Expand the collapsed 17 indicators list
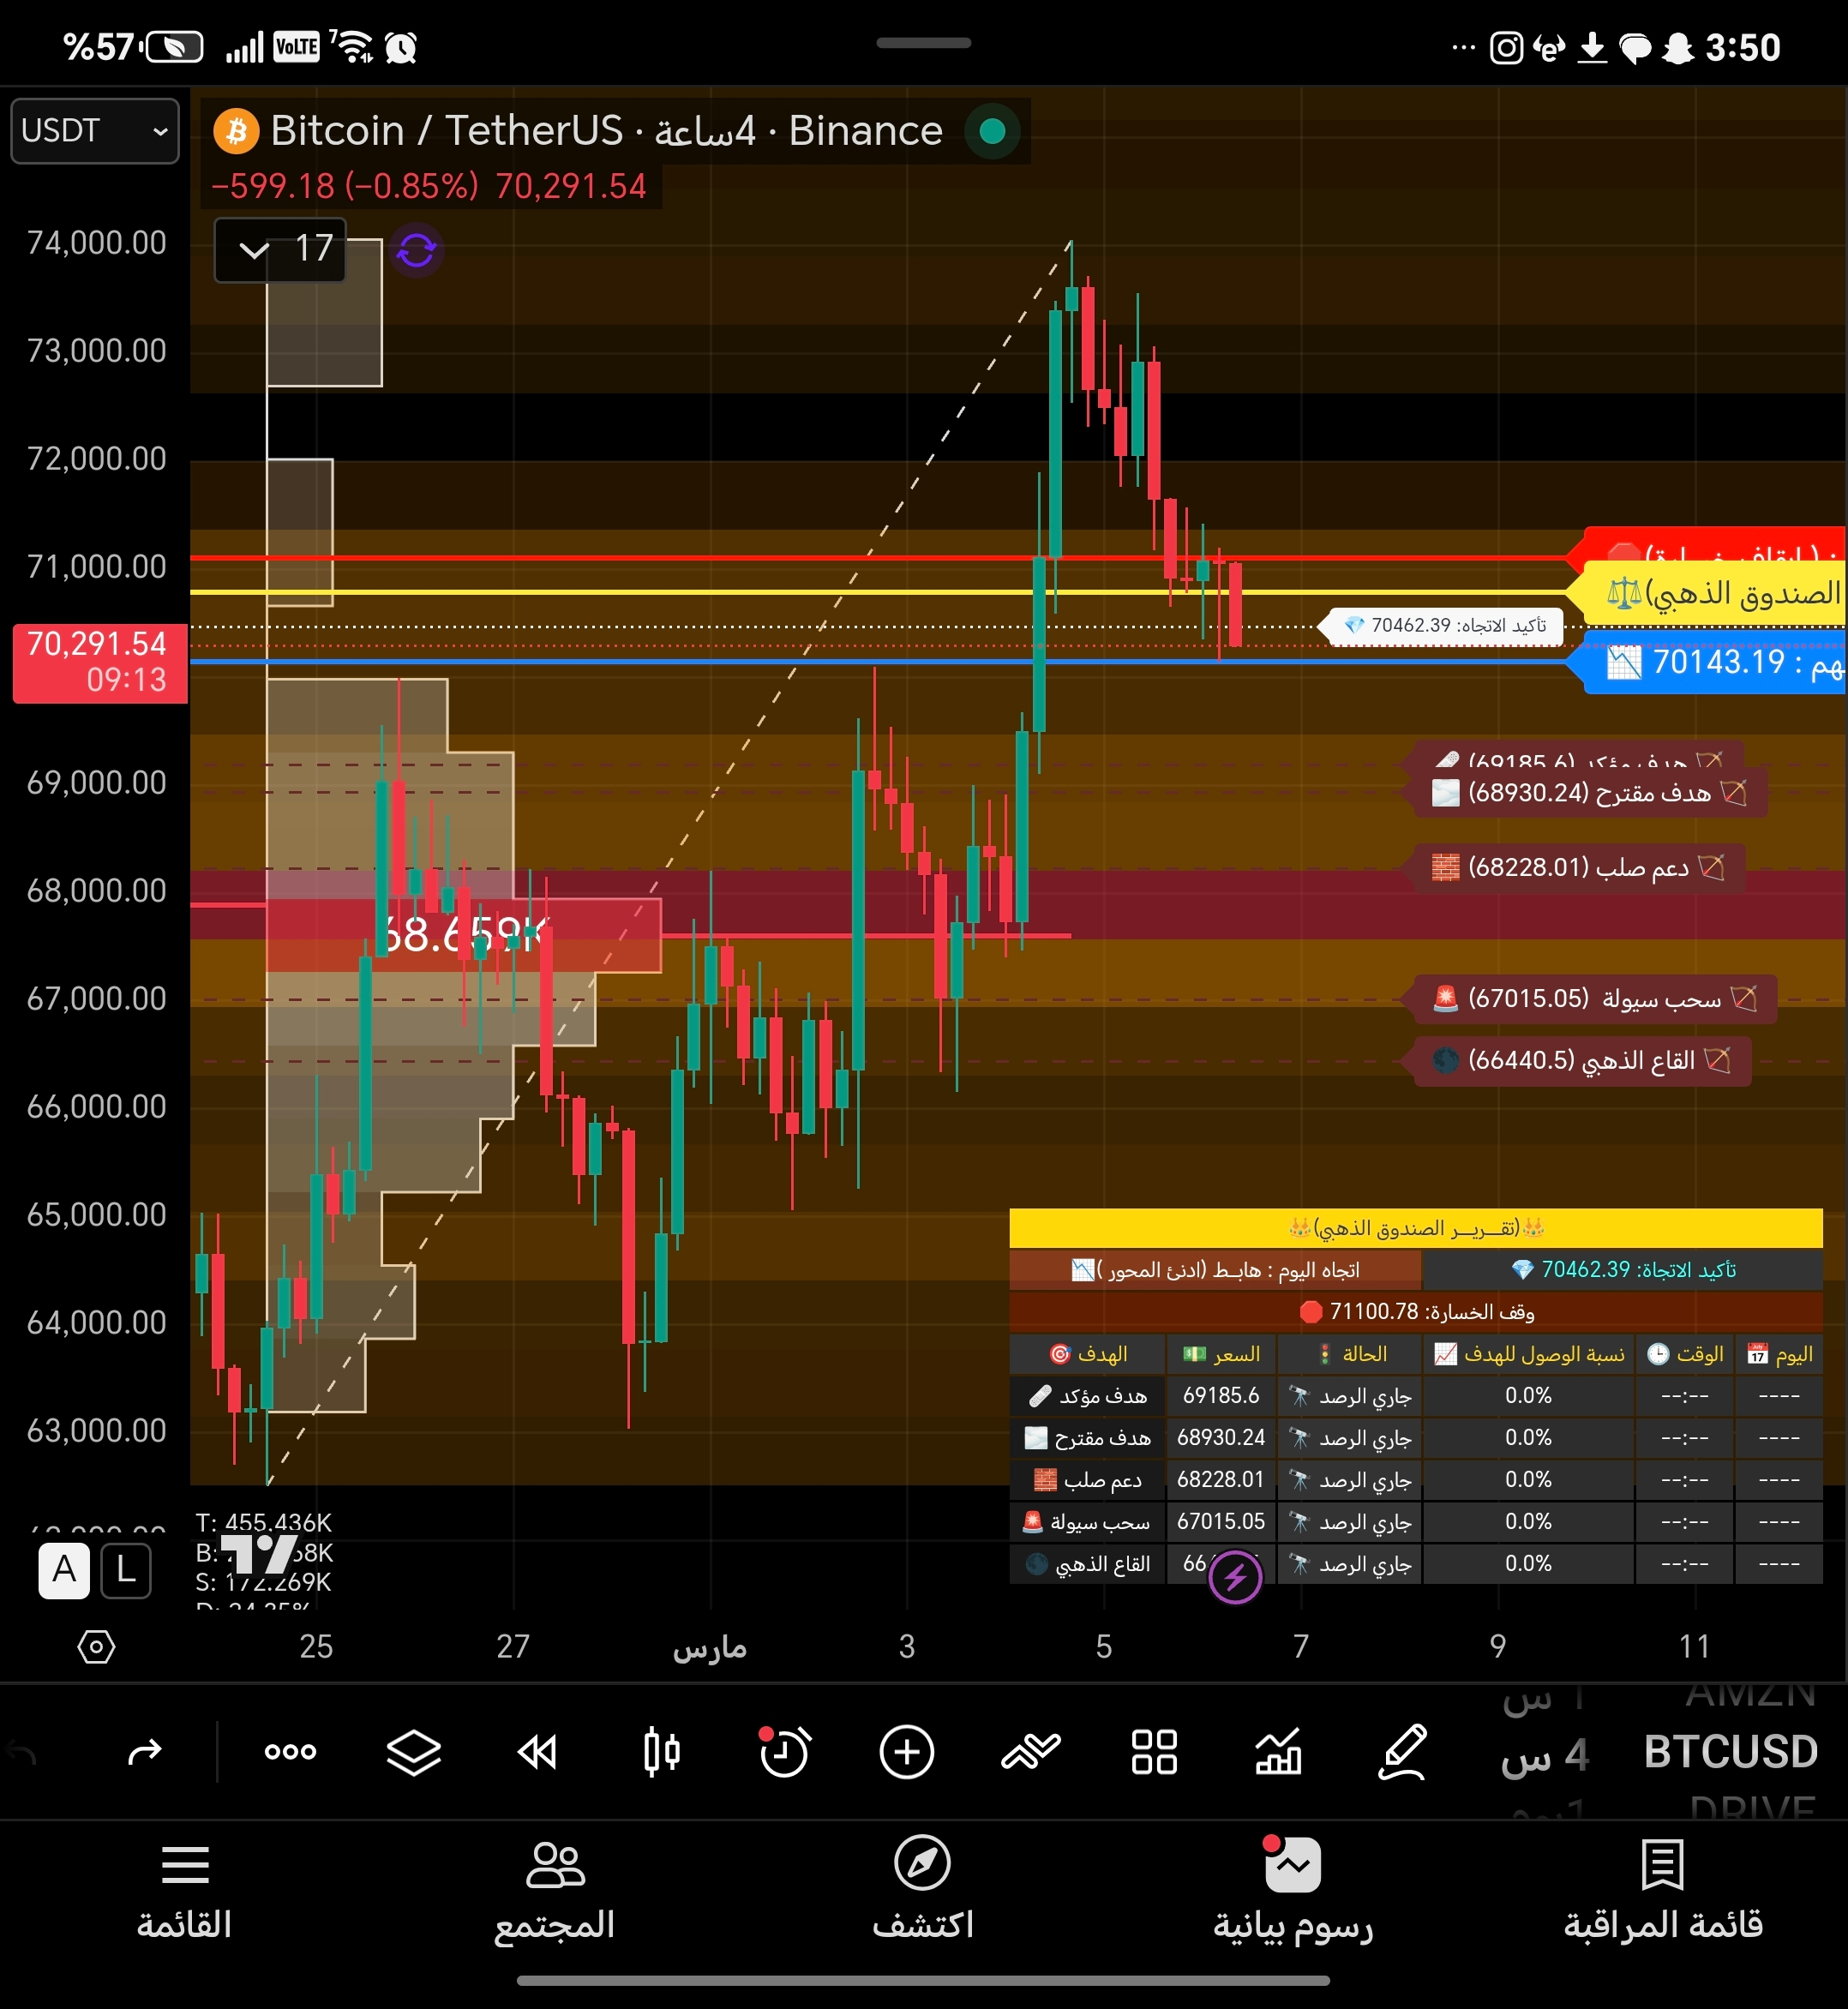This screenshot has height=2009, width=1848. [x=280, y=249]
